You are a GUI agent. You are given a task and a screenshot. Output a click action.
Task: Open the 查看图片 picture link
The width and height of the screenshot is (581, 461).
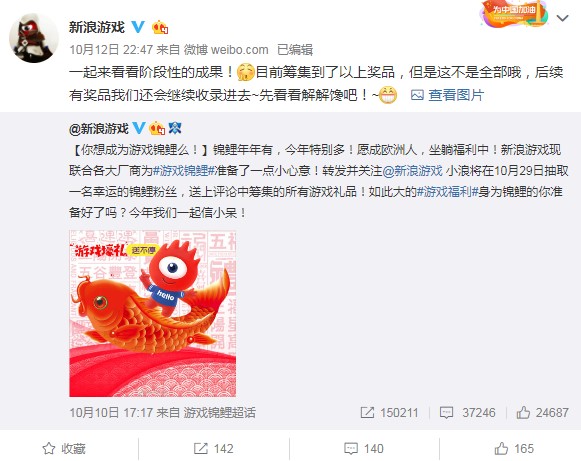456,95
